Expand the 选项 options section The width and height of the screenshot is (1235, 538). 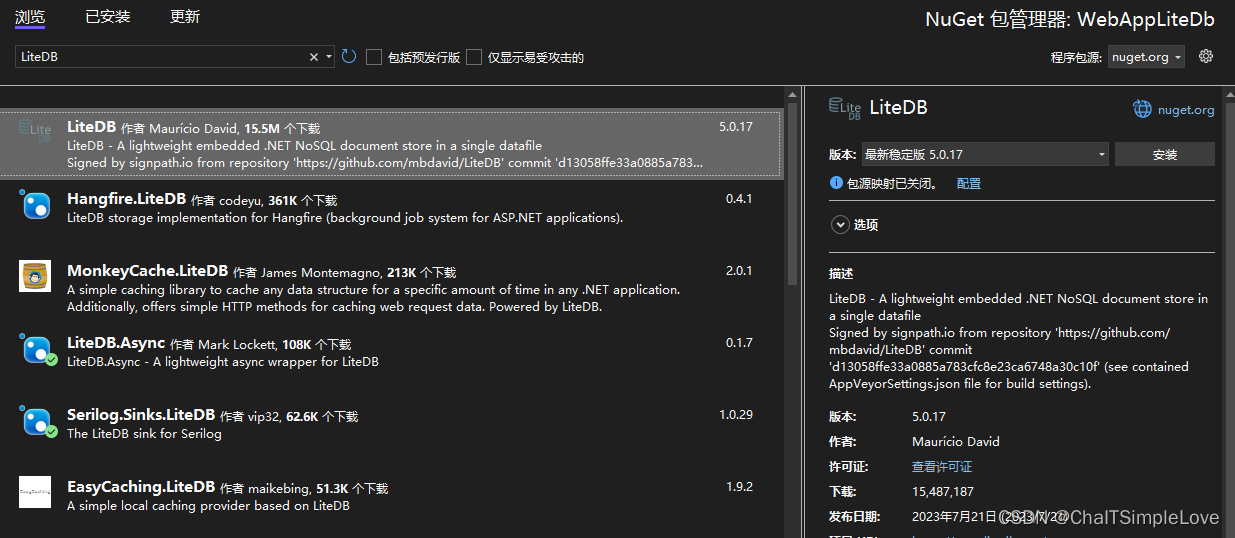click(839, 225)
